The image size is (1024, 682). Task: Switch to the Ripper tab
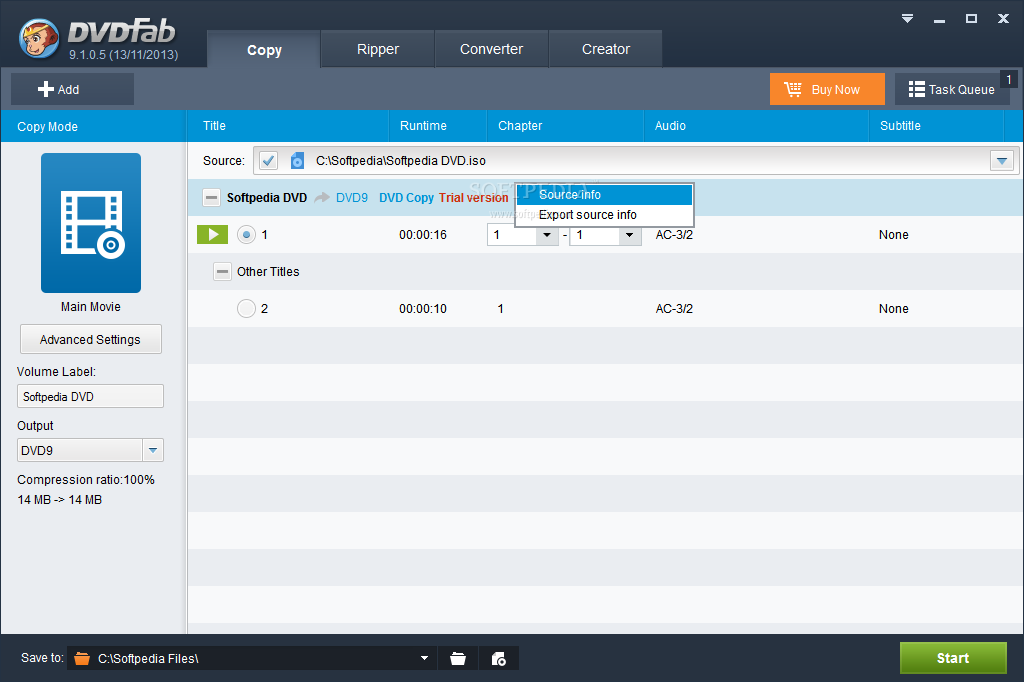(x=377, y=49)
